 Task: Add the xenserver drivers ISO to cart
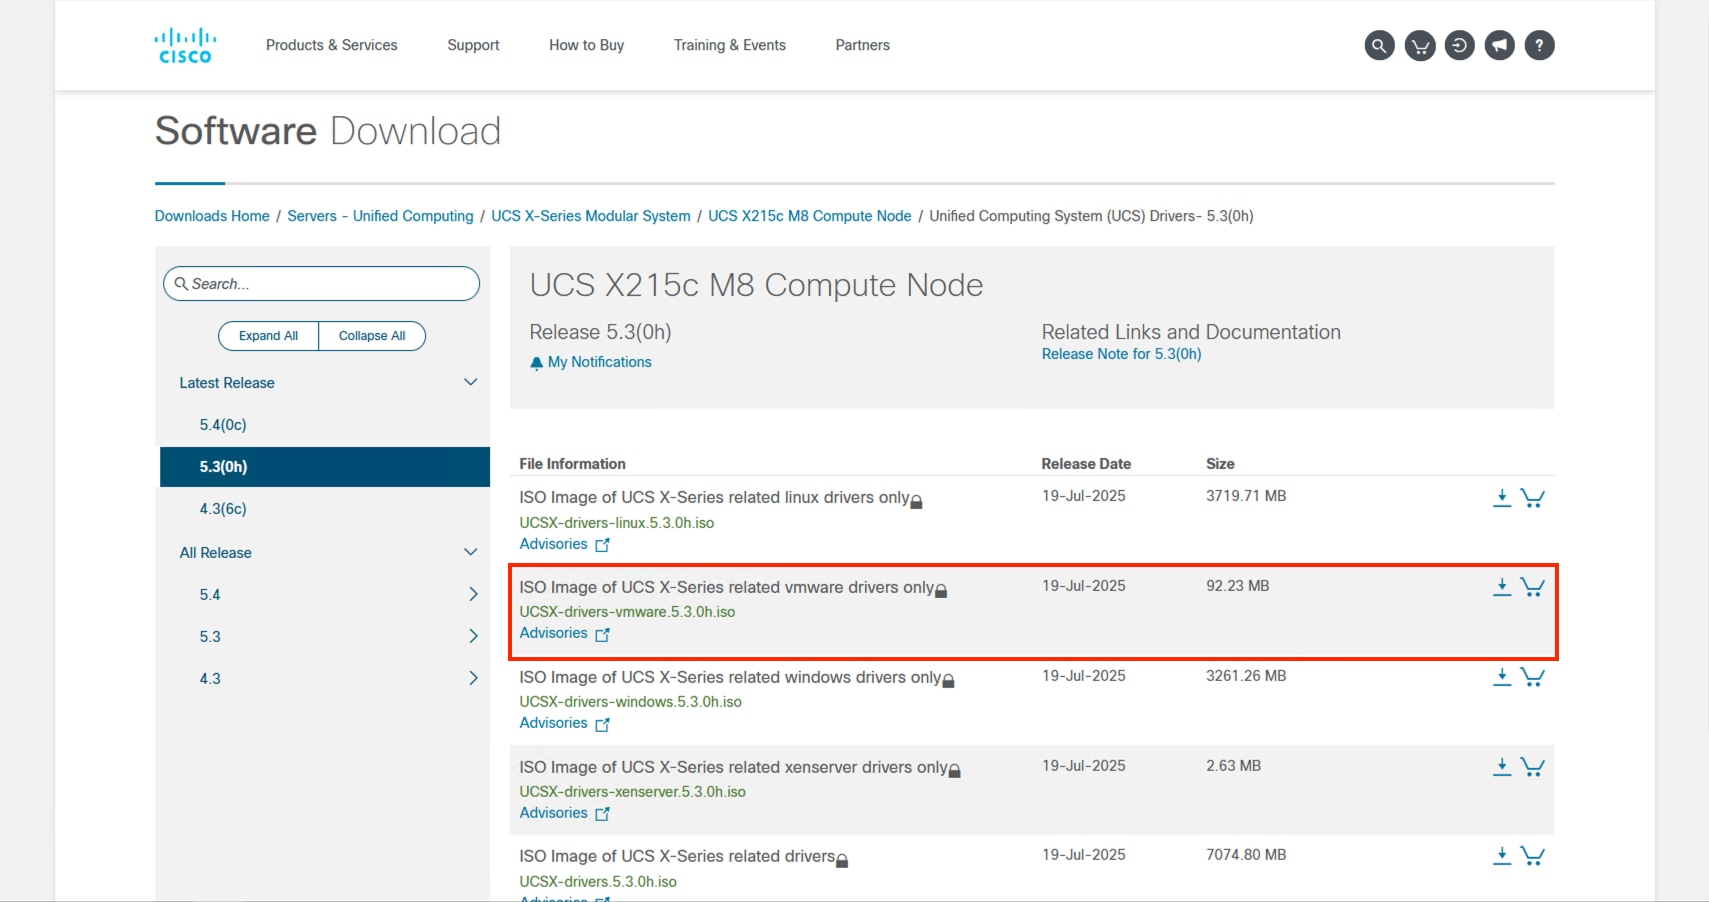click(x=1533, y=767)
